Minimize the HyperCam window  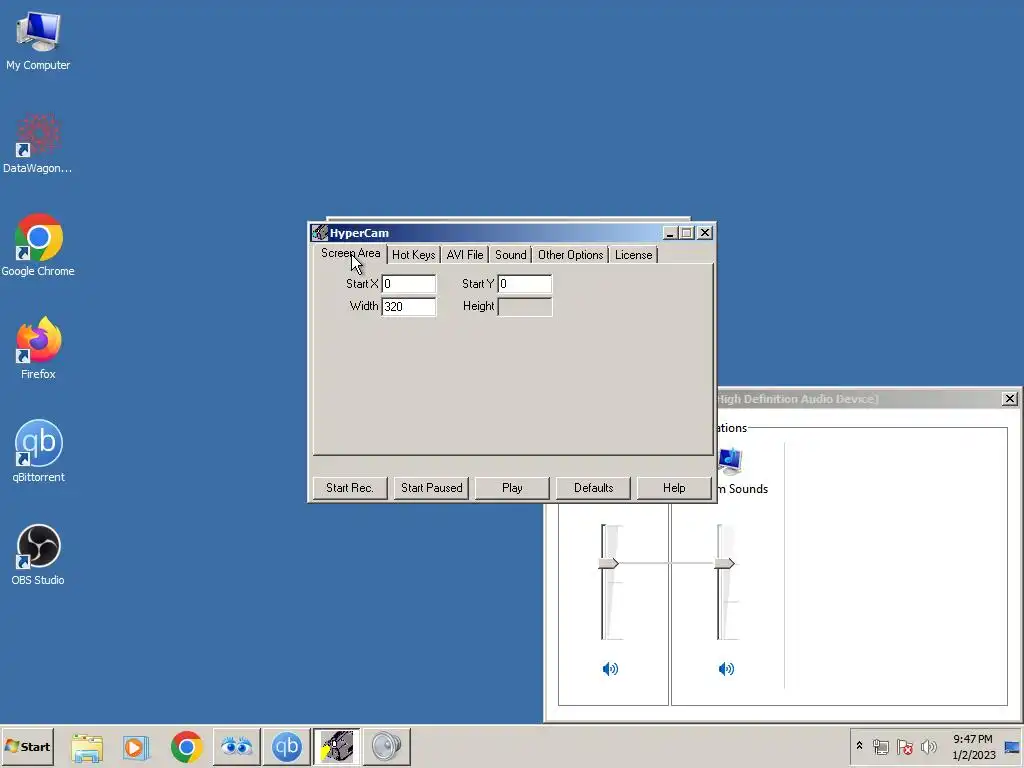pyautogui.click(x=670, y=233)
